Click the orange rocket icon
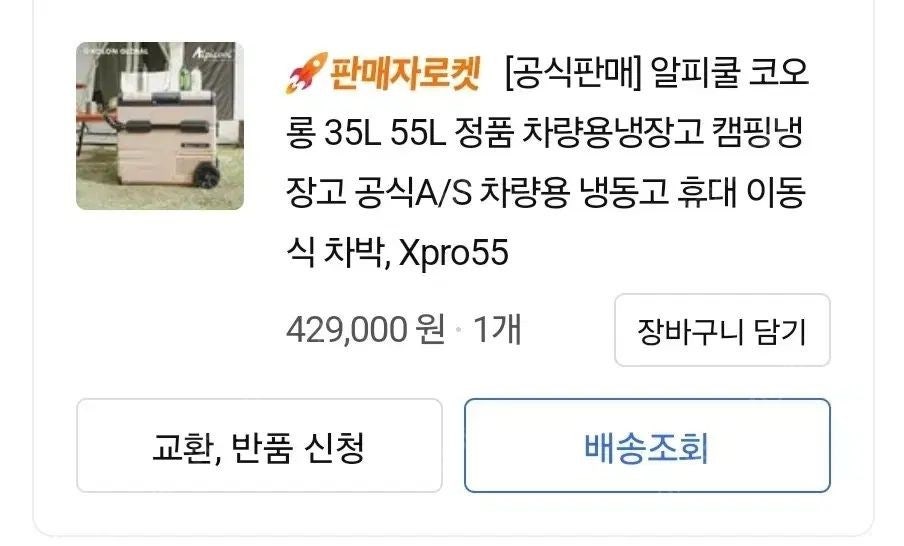The width and height of the screenshot is (904, 546). 306,73
